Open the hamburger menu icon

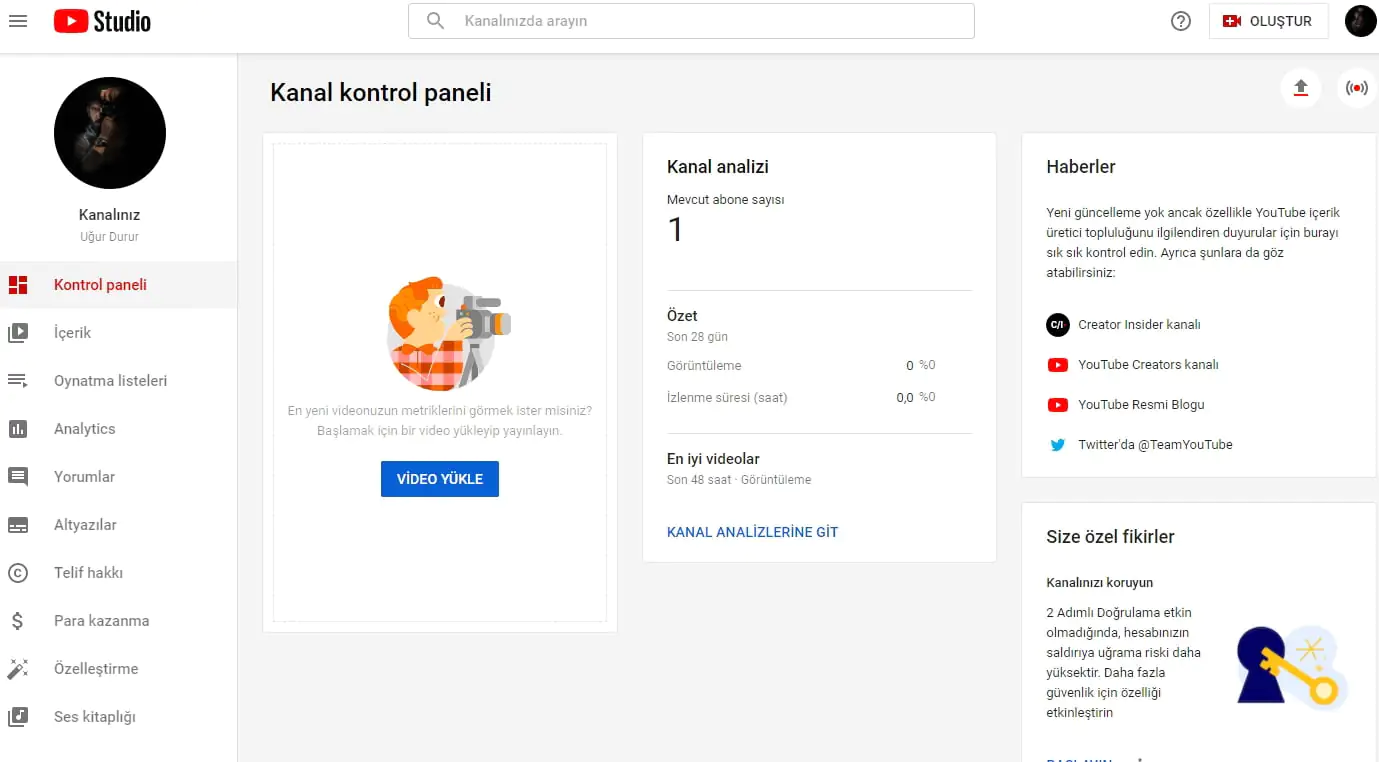(x=18, y=21)
